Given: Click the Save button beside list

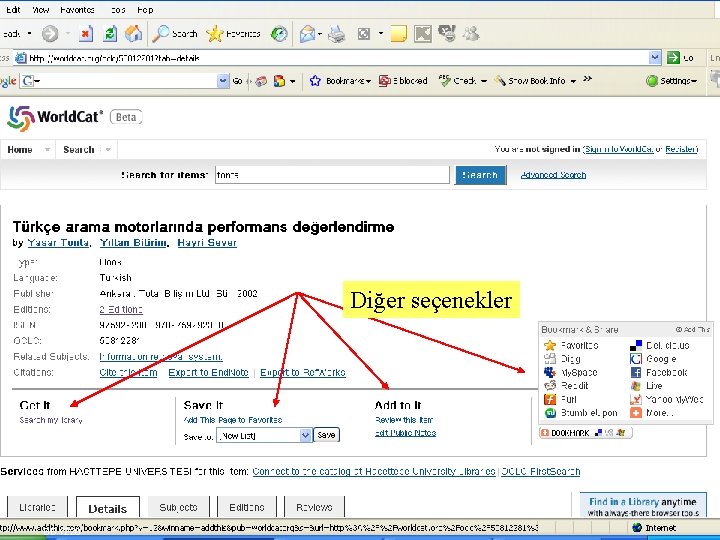Looking at the screenshot, I should (x=326, y=435).
